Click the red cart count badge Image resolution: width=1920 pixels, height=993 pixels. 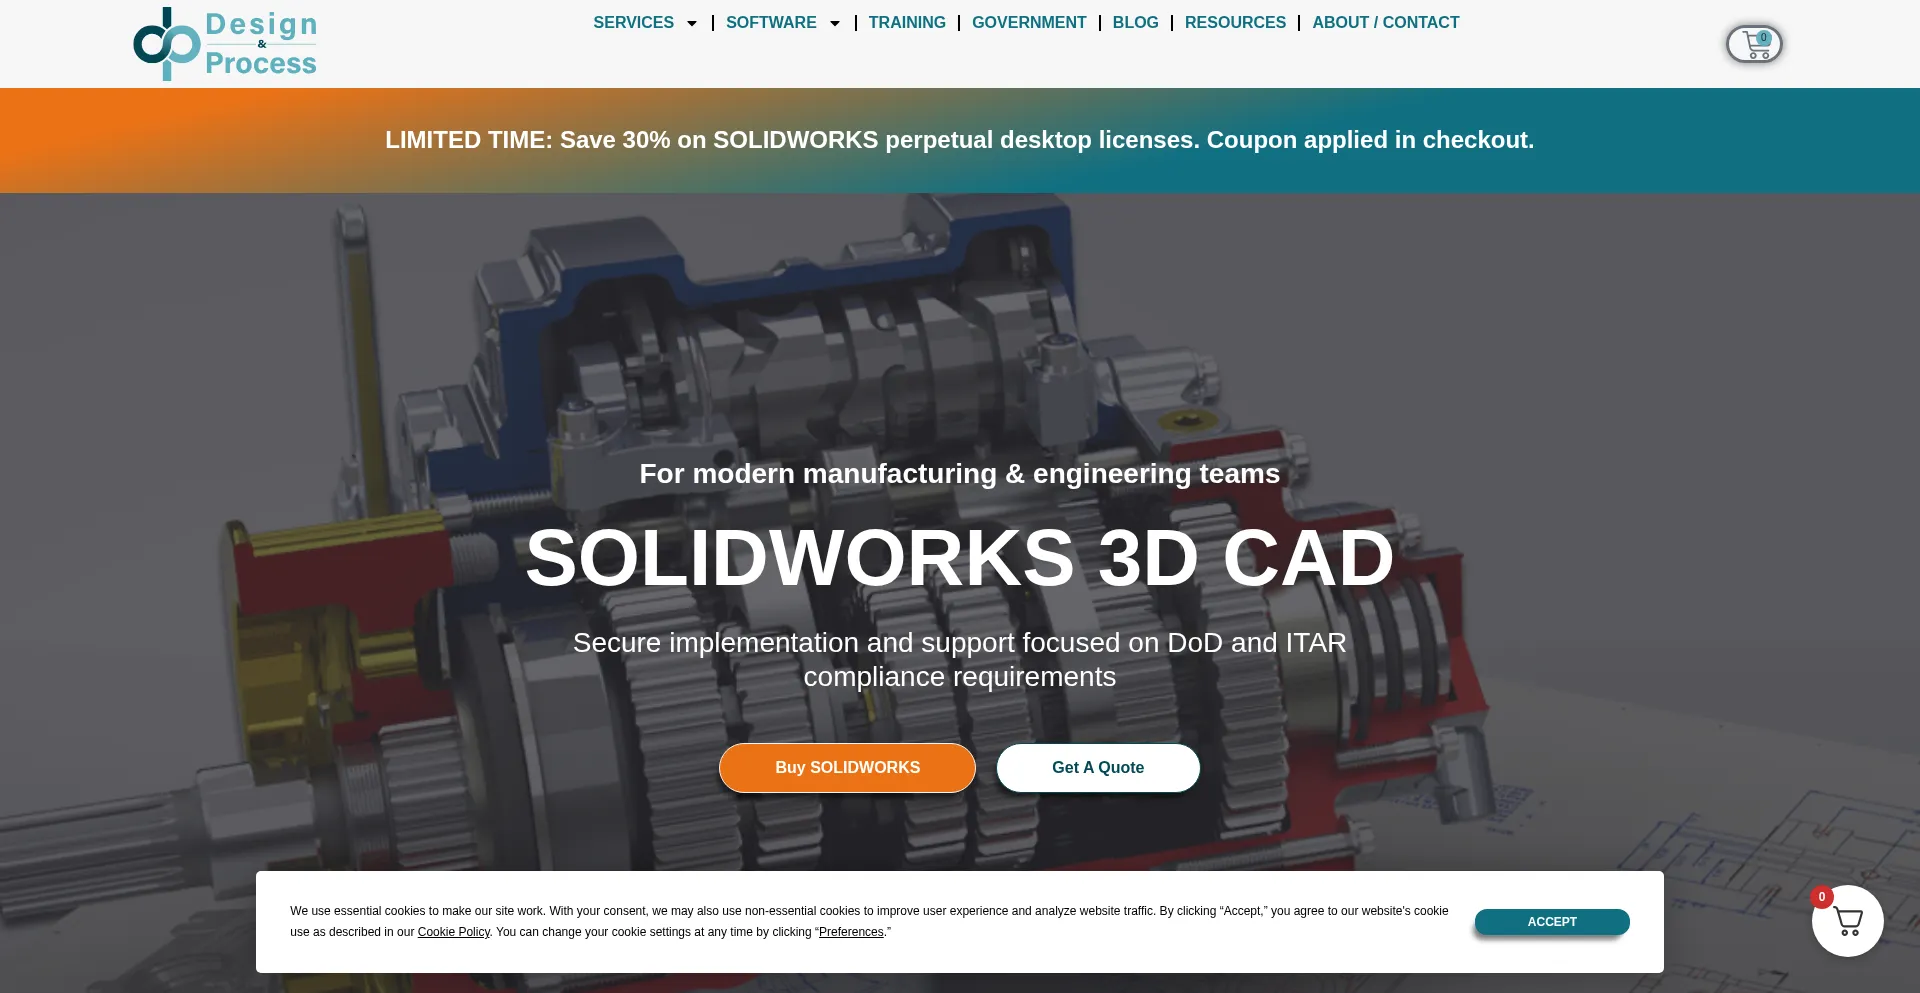[1822, 897]
